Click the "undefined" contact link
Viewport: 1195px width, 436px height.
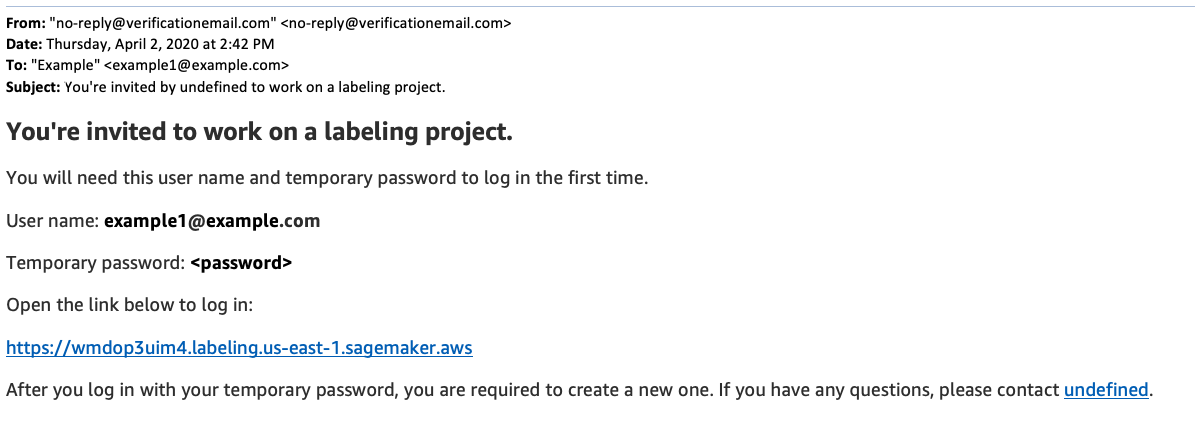point(1106,390)
